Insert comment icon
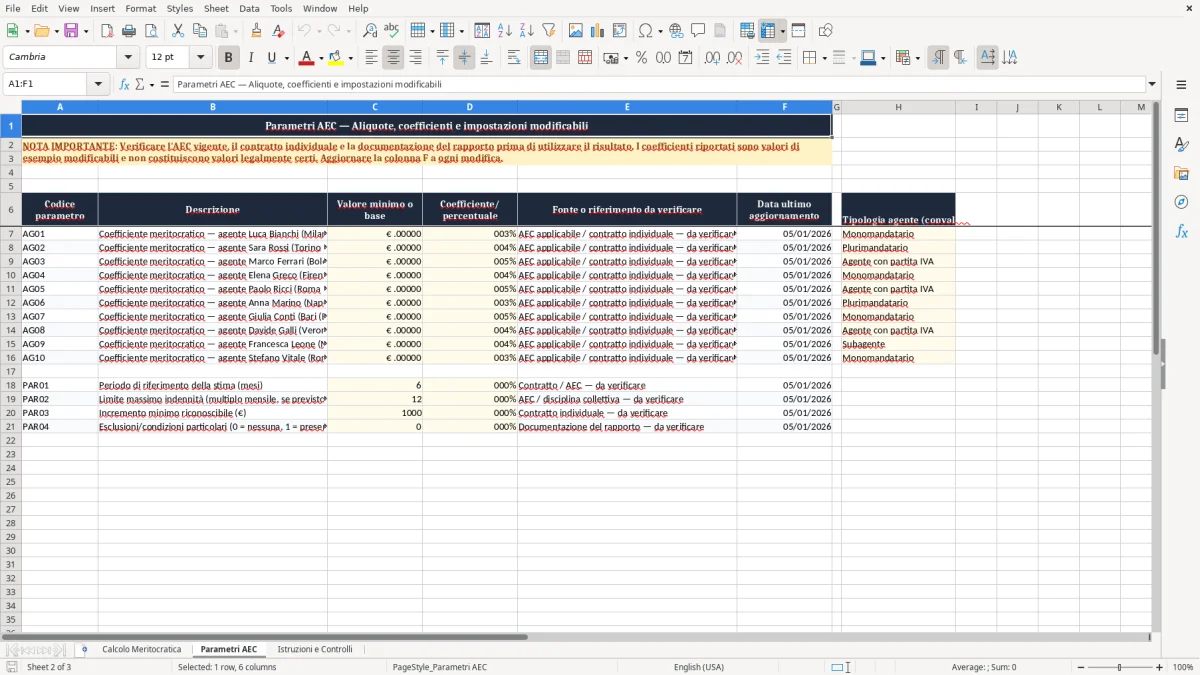This screenshot has height=675, width=1200. click(698, 31)
